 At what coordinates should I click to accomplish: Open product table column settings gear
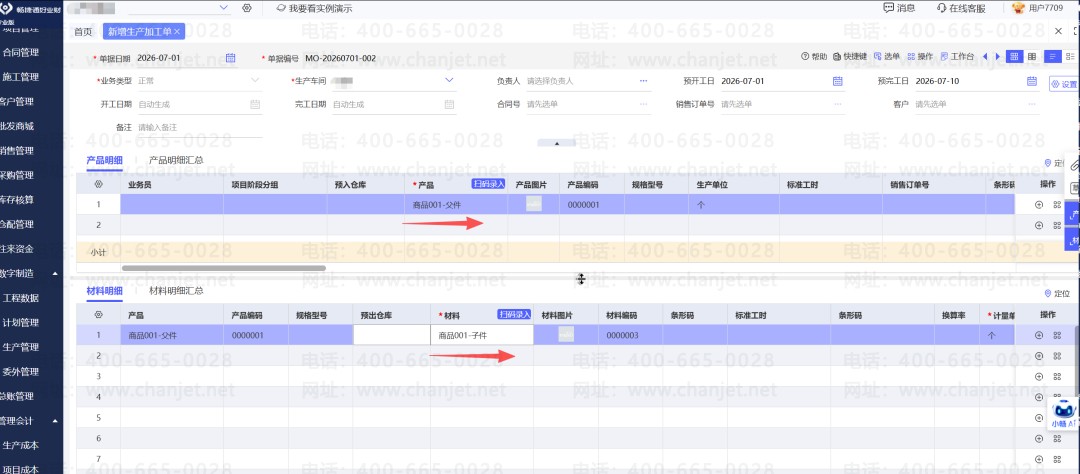coord(98,185)
